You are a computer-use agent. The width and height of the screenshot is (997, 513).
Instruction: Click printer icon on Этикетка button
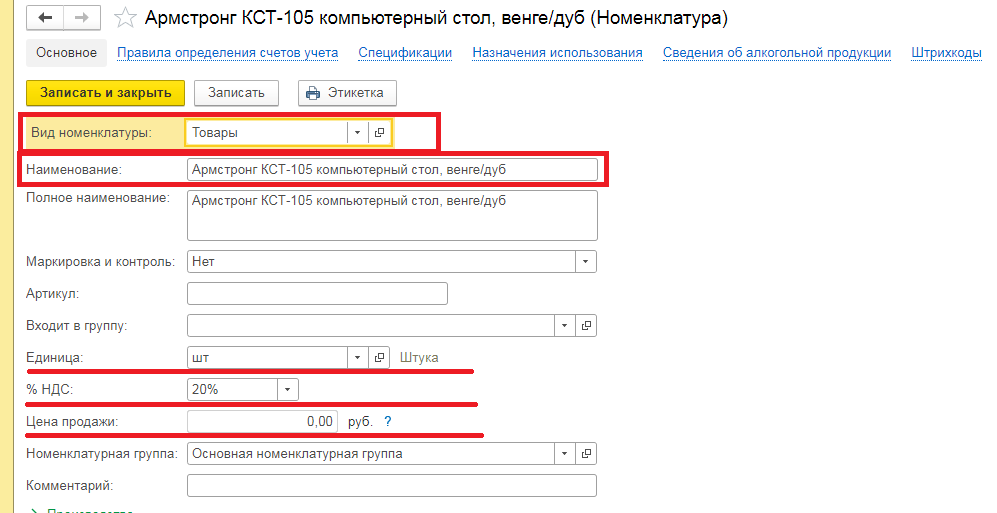coord(313,93)
